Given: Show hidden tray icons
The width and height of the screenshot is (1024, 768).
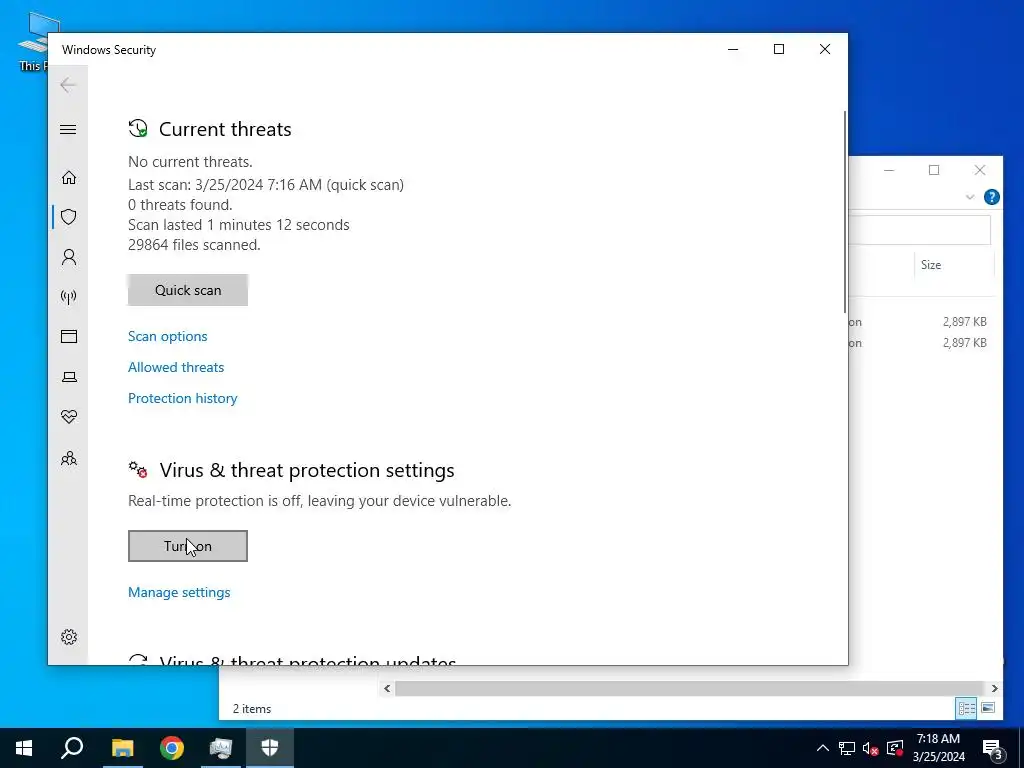Looking at the screenshot, I should (x=823, y=748).
